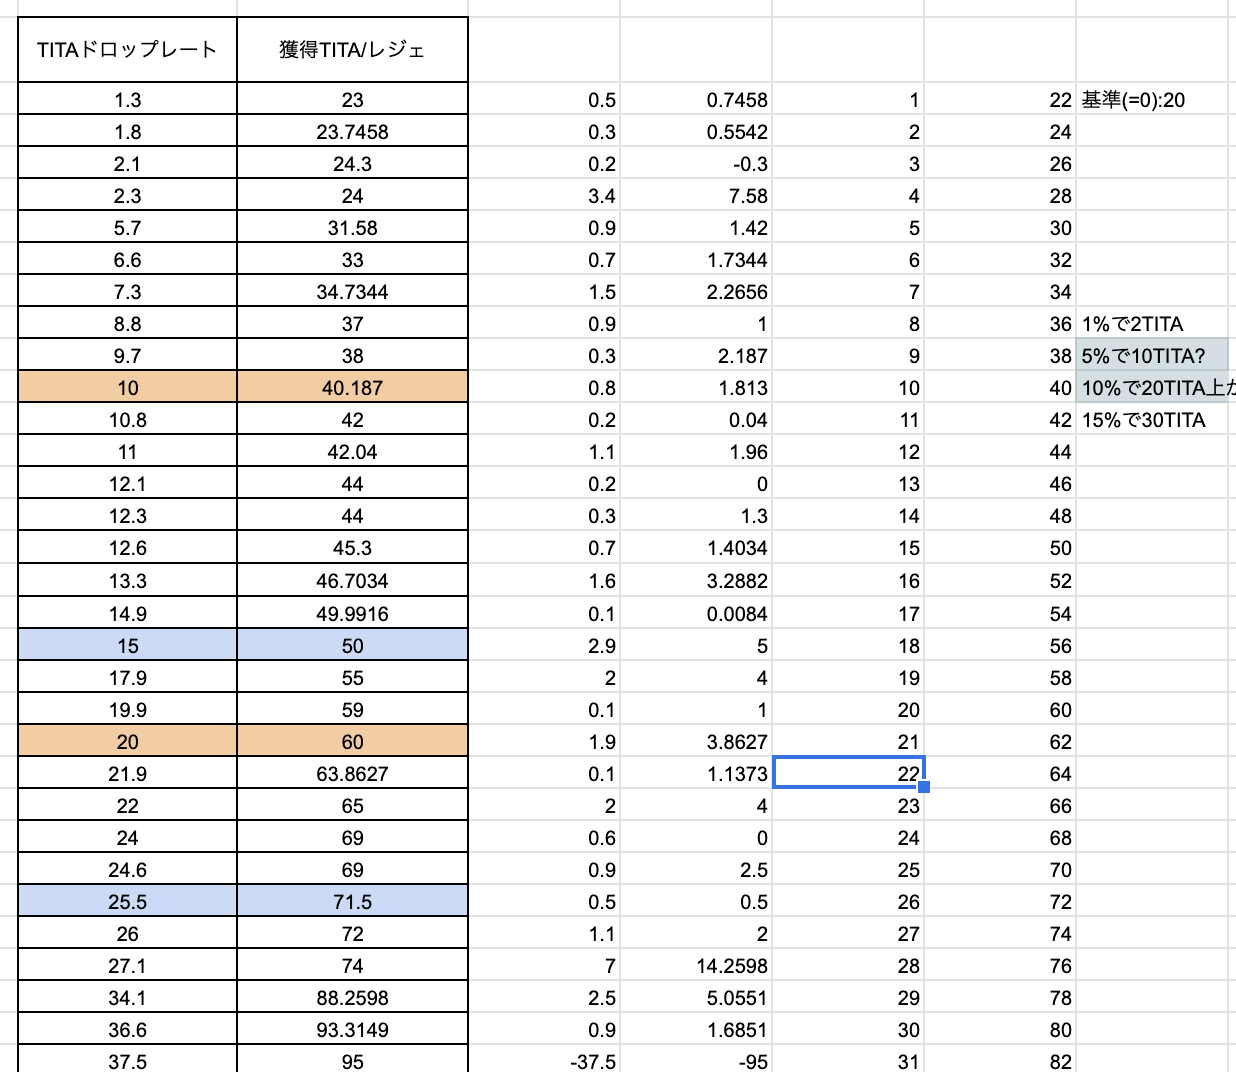Select the cell containing 46.7034
The height and width of the screenshot is (1072, 1236).
pos(353,580)
